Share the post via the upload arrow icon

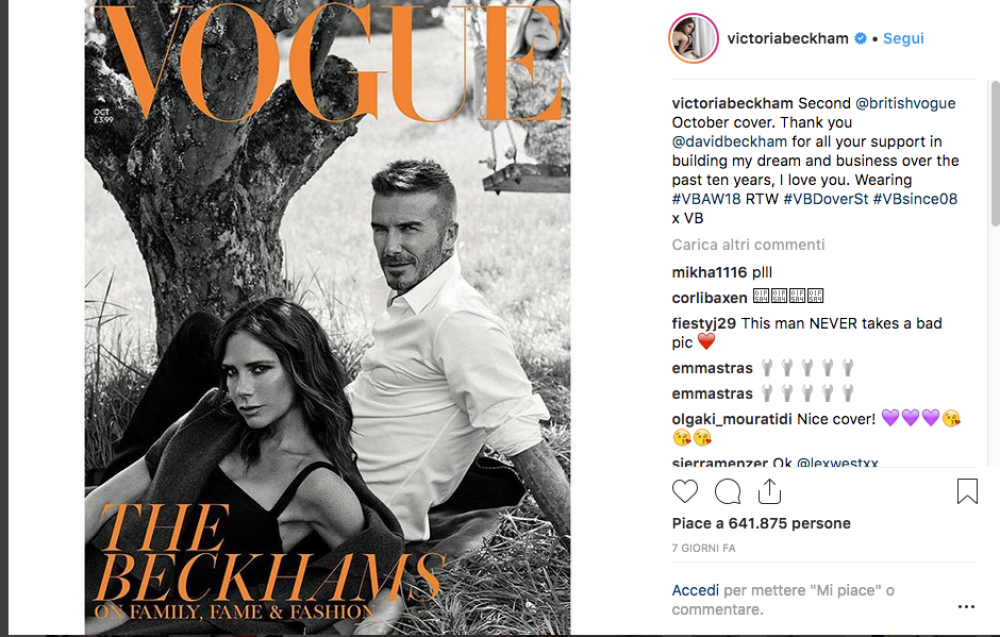coord(770,491)
